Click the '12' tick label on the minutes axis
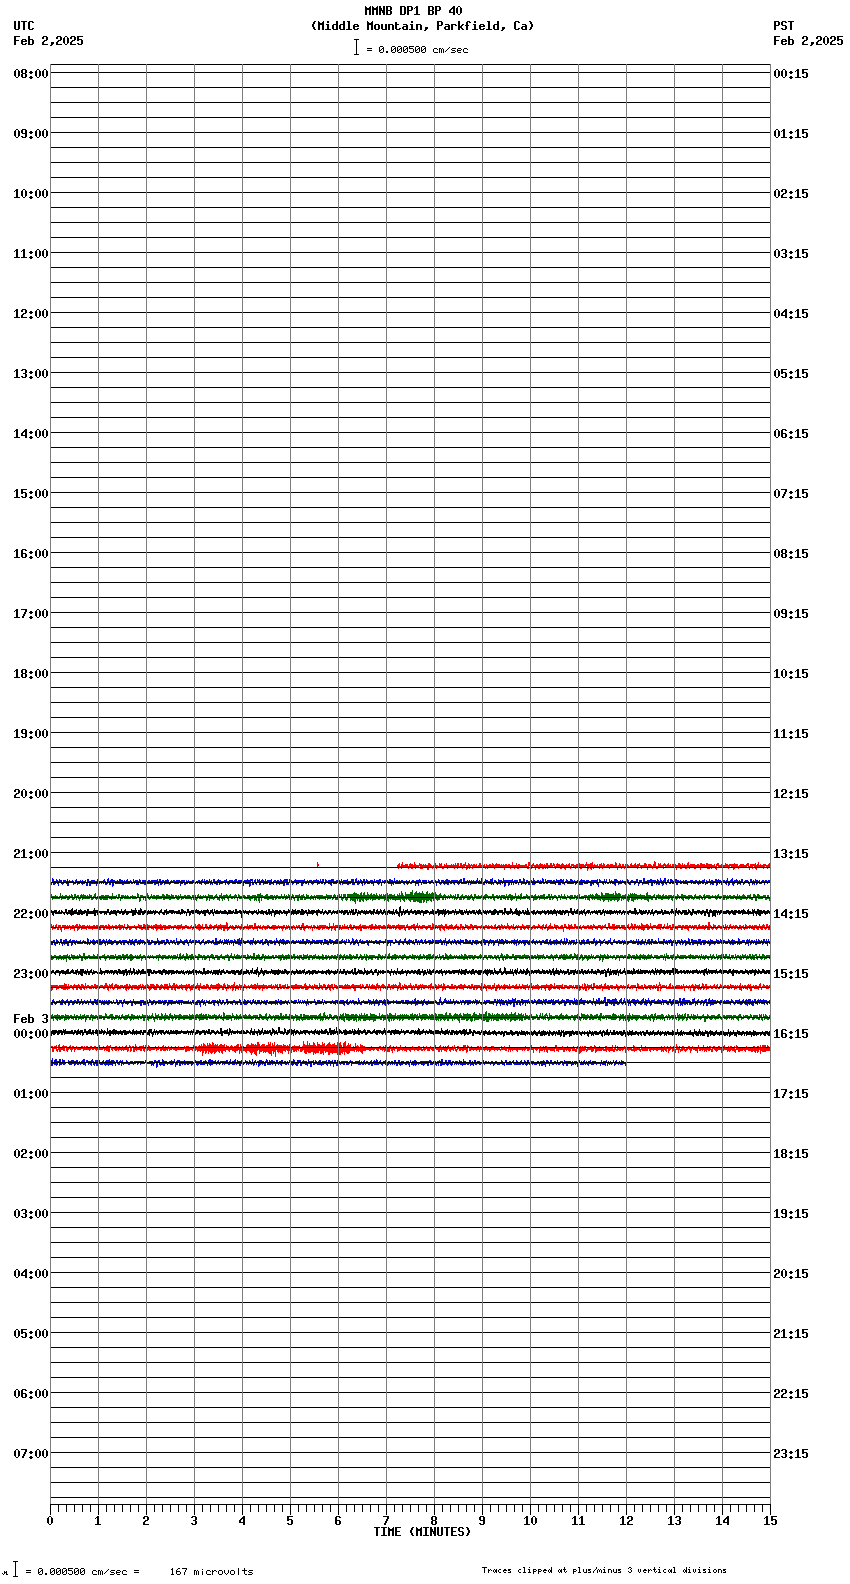The width and height of the screenshot is (850, 1584). (x=626, y=1521)
